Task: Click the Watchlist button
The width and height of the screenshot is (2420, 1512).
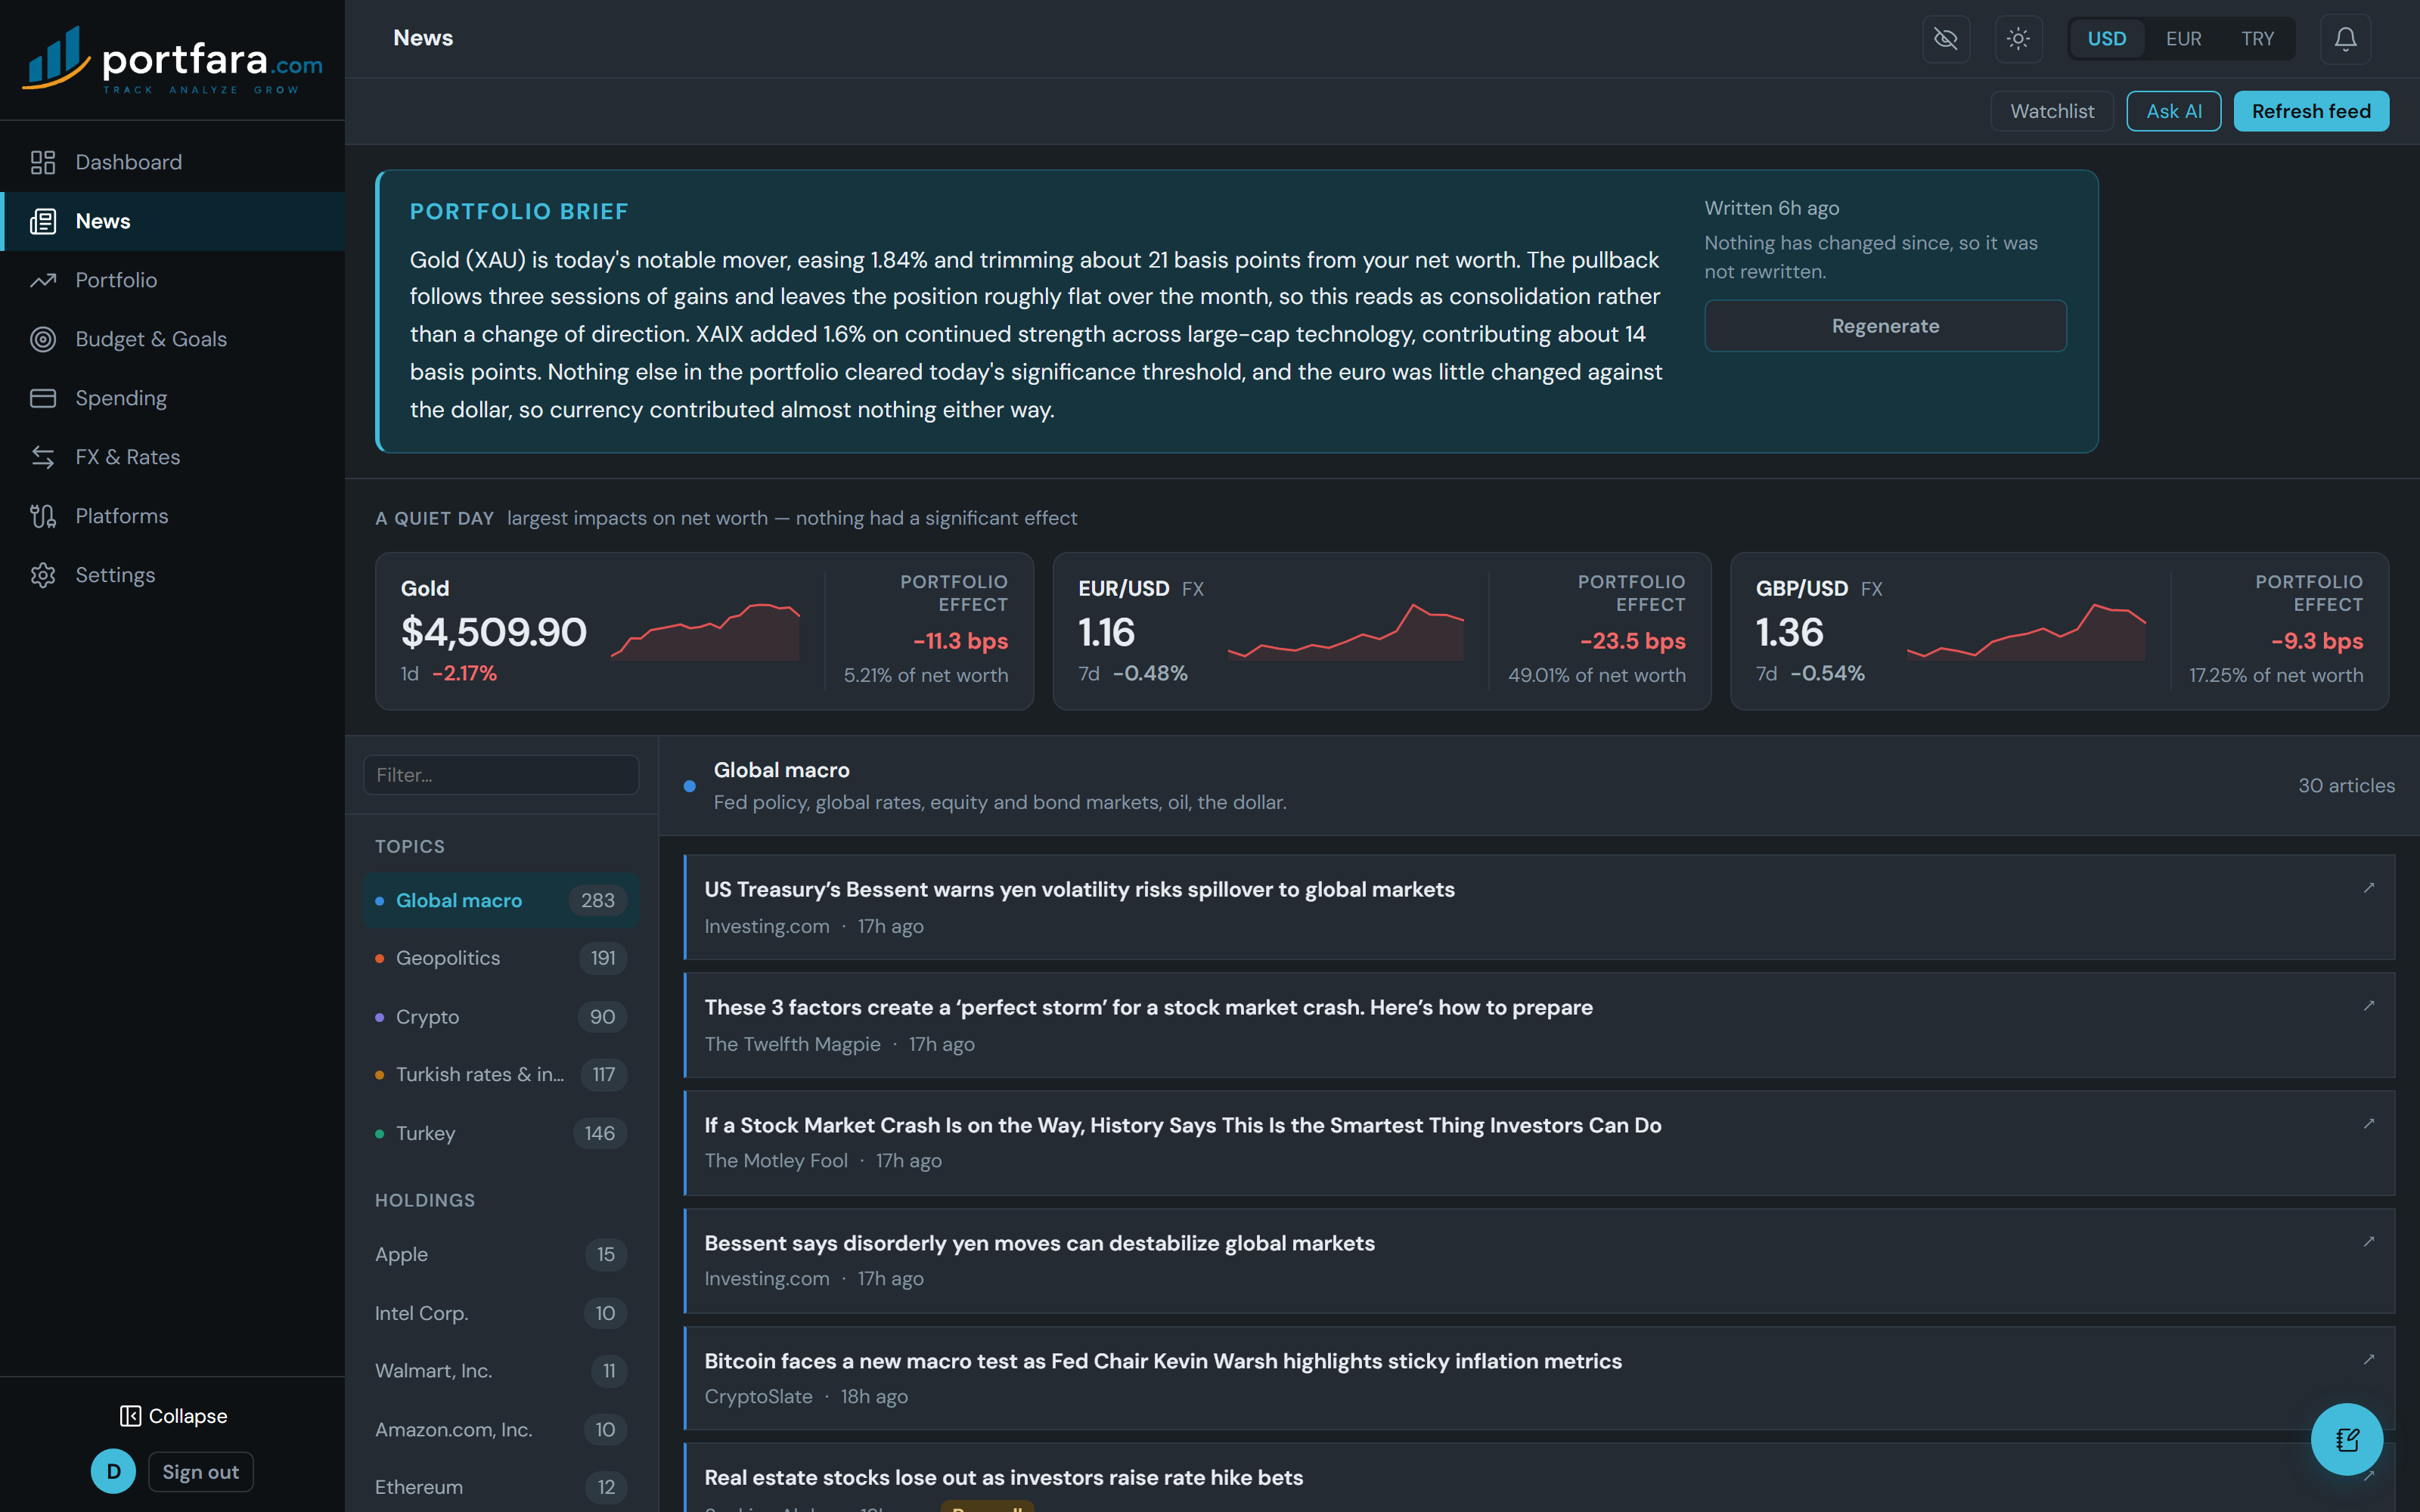Action: point(2051,111)
